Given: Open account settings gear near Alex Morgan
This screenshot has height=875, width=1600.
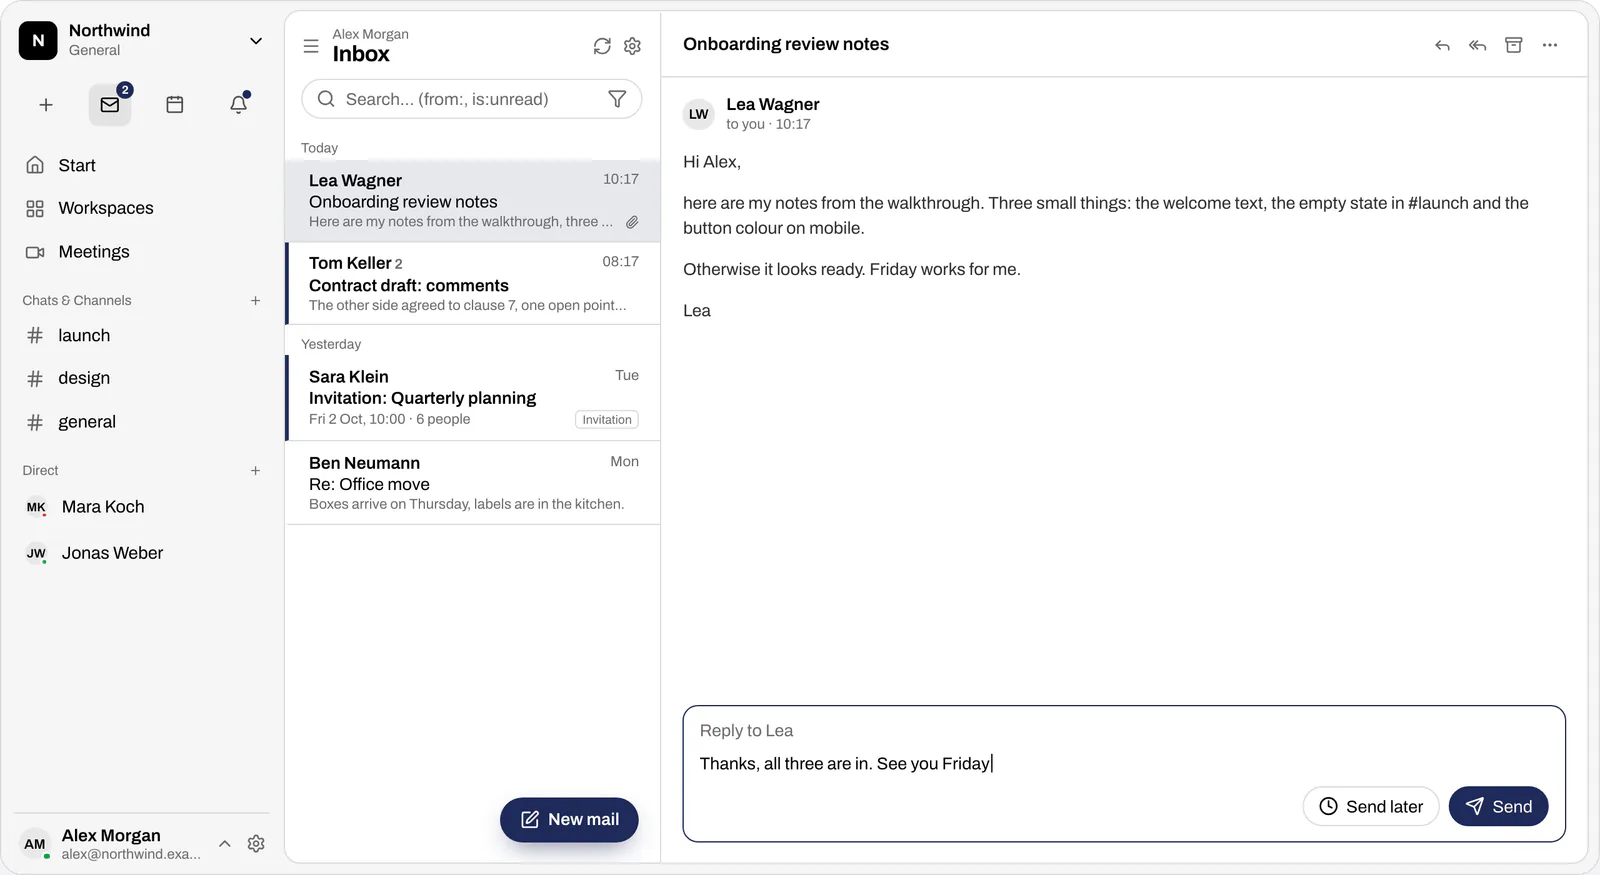Looking at the screenshot, I should pos(256,843).
